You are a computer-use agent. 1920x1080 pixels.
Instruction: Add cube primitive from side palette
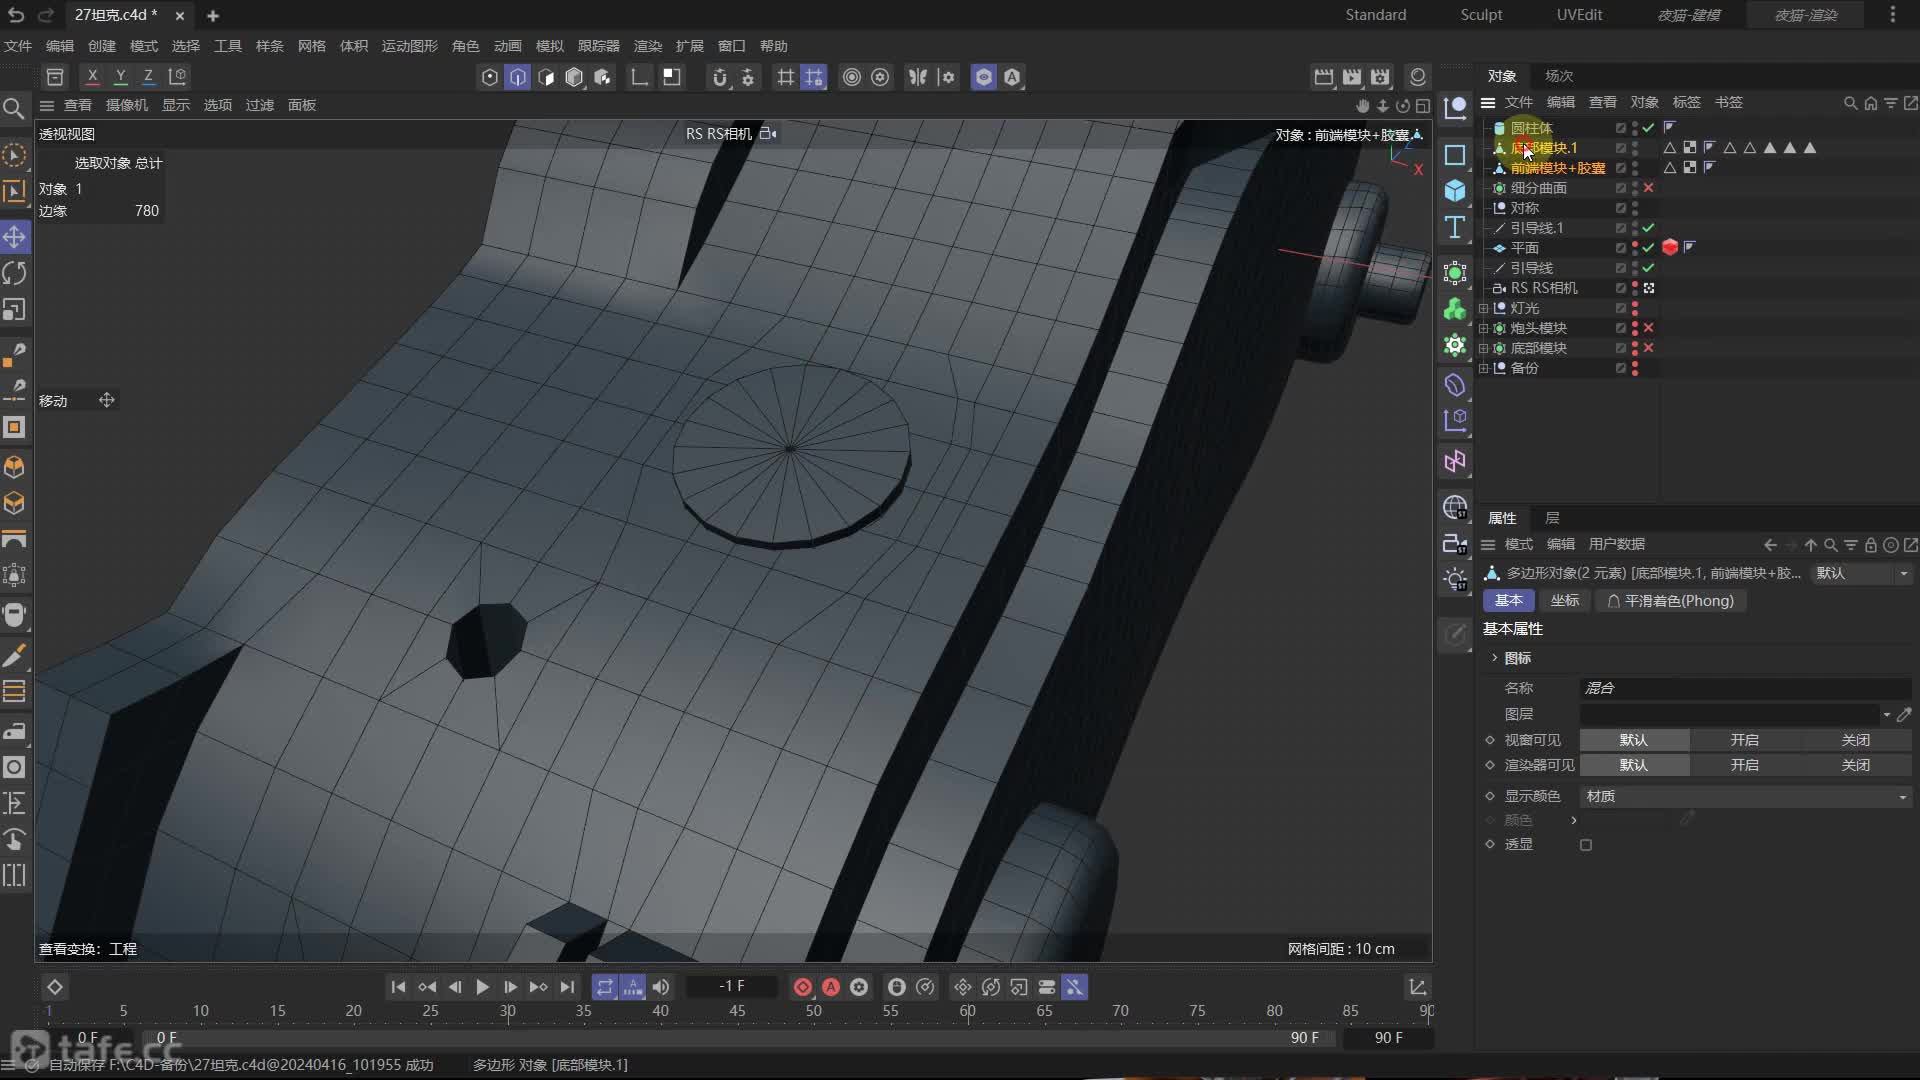pos(1455,190)
